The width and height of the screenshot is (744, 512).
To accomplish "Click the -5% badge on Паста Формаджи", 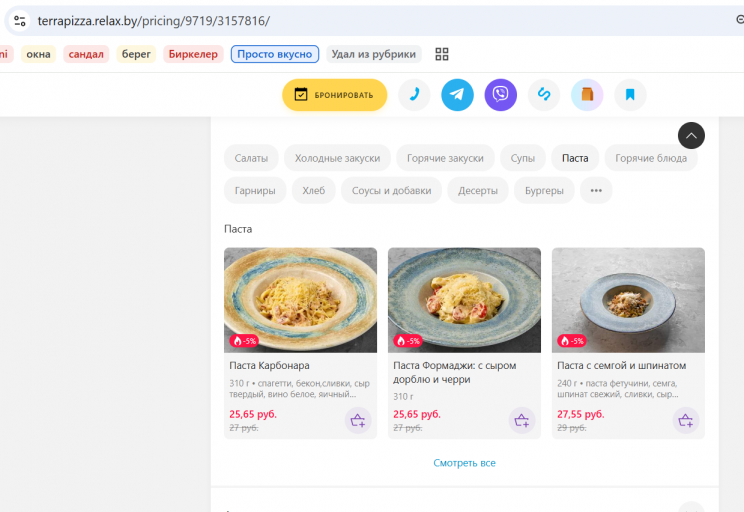I will (x=408, y=341).
